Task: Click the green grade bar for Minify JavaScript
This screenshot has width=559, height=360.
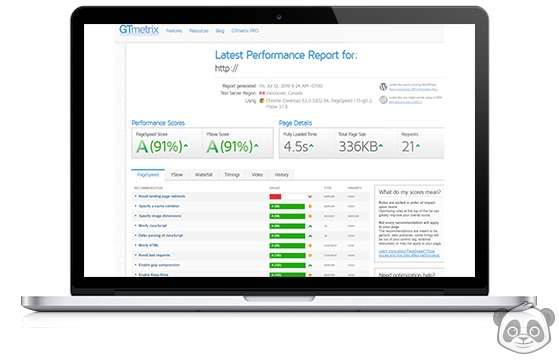Action: pyautogui.click(x=287, y=226)
